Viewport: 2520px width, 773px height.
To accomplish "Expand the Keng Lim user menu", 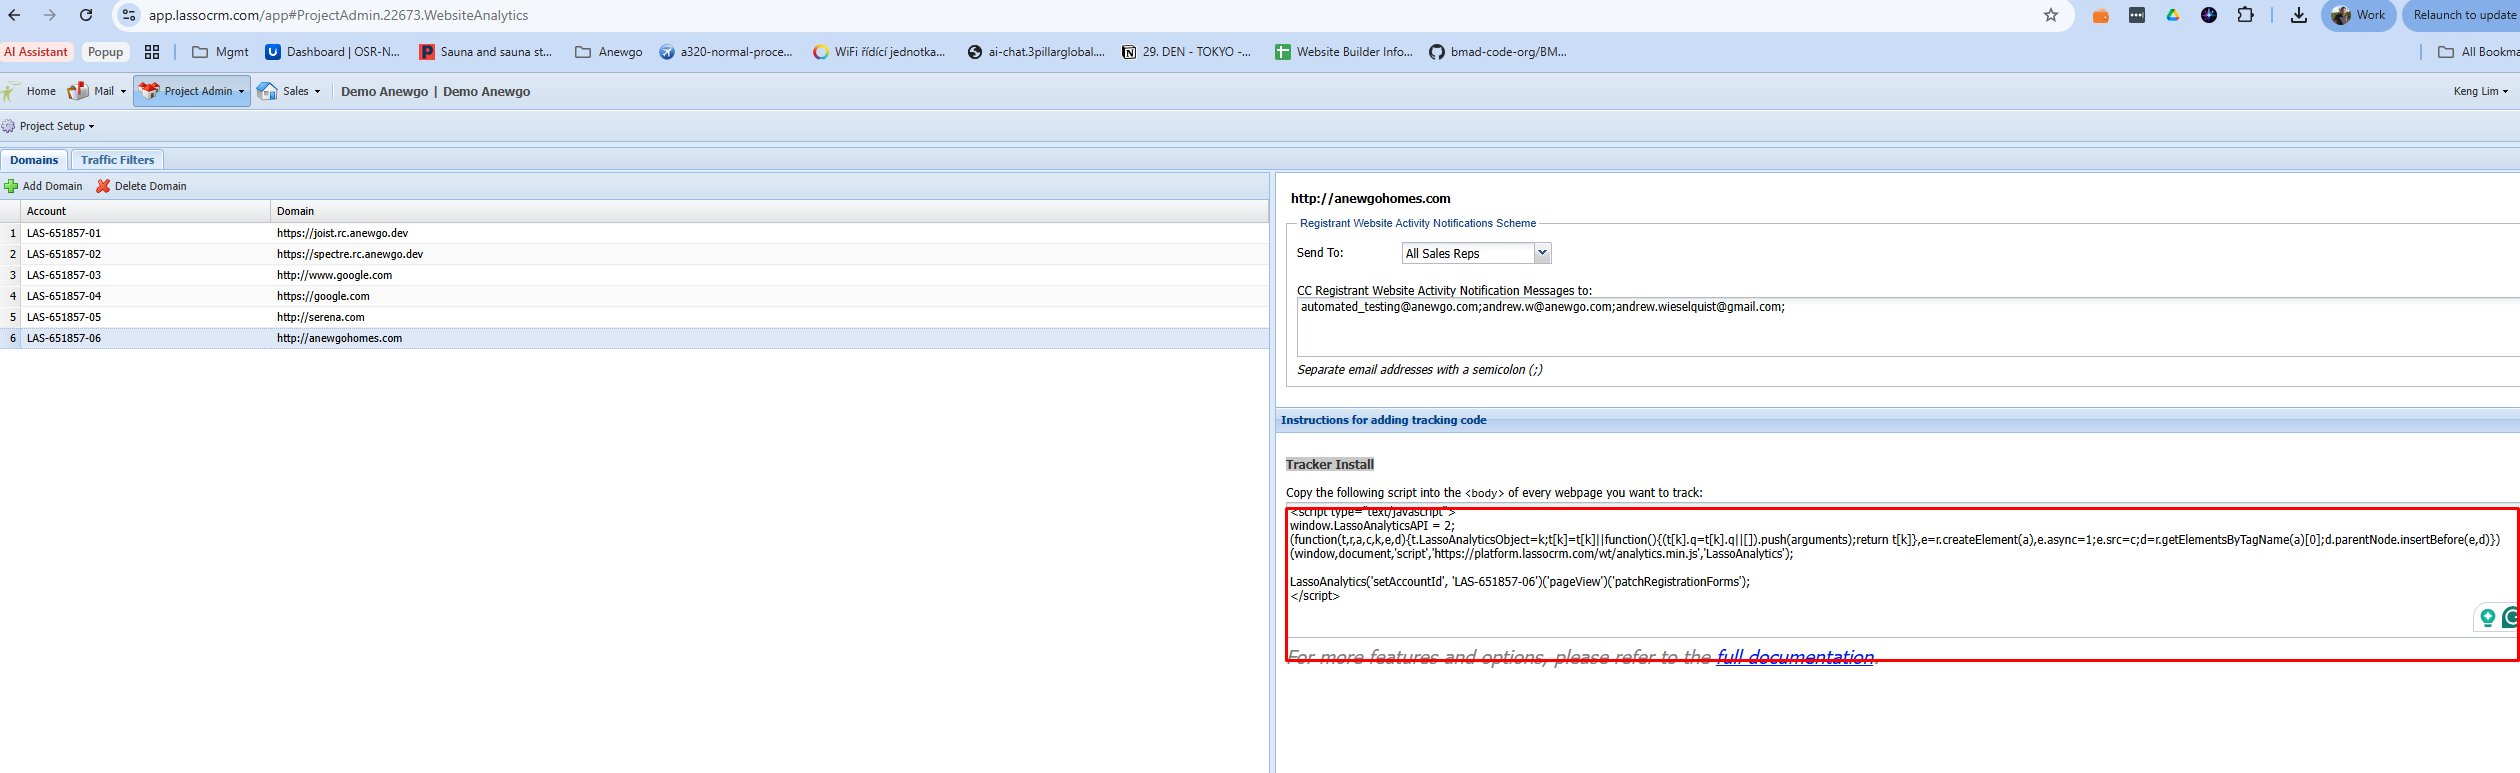I will (x=2480, y=91).
